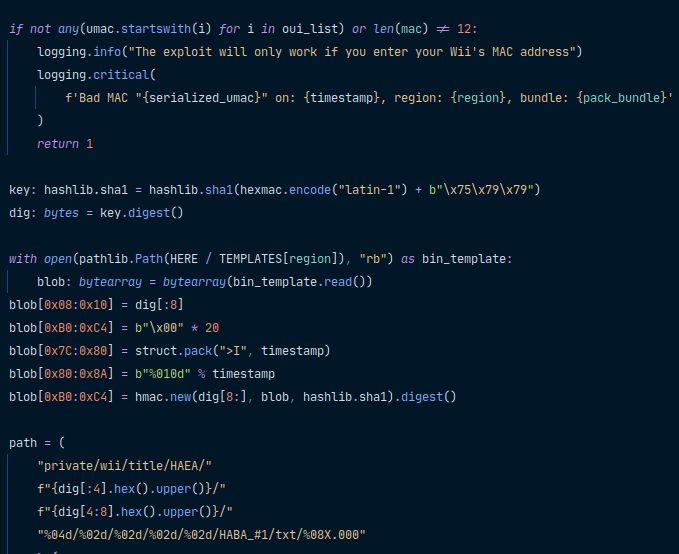Click the 'HABA_#1/txt' format string line
679x554 pixels.
point(200,535)
